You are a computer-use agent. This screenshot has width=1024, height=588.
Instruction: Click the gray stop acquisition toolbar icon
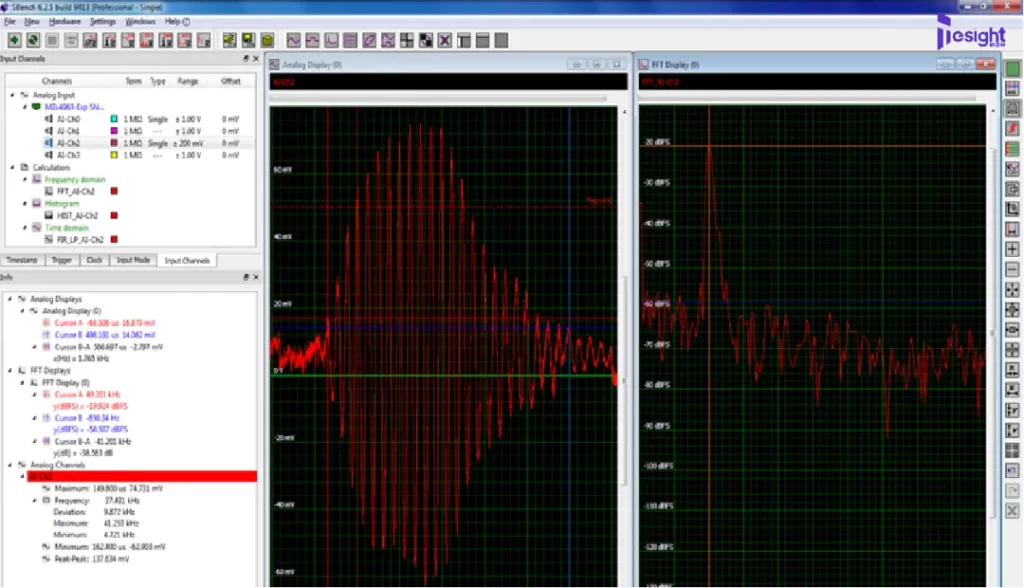click(x=52, y=41)
